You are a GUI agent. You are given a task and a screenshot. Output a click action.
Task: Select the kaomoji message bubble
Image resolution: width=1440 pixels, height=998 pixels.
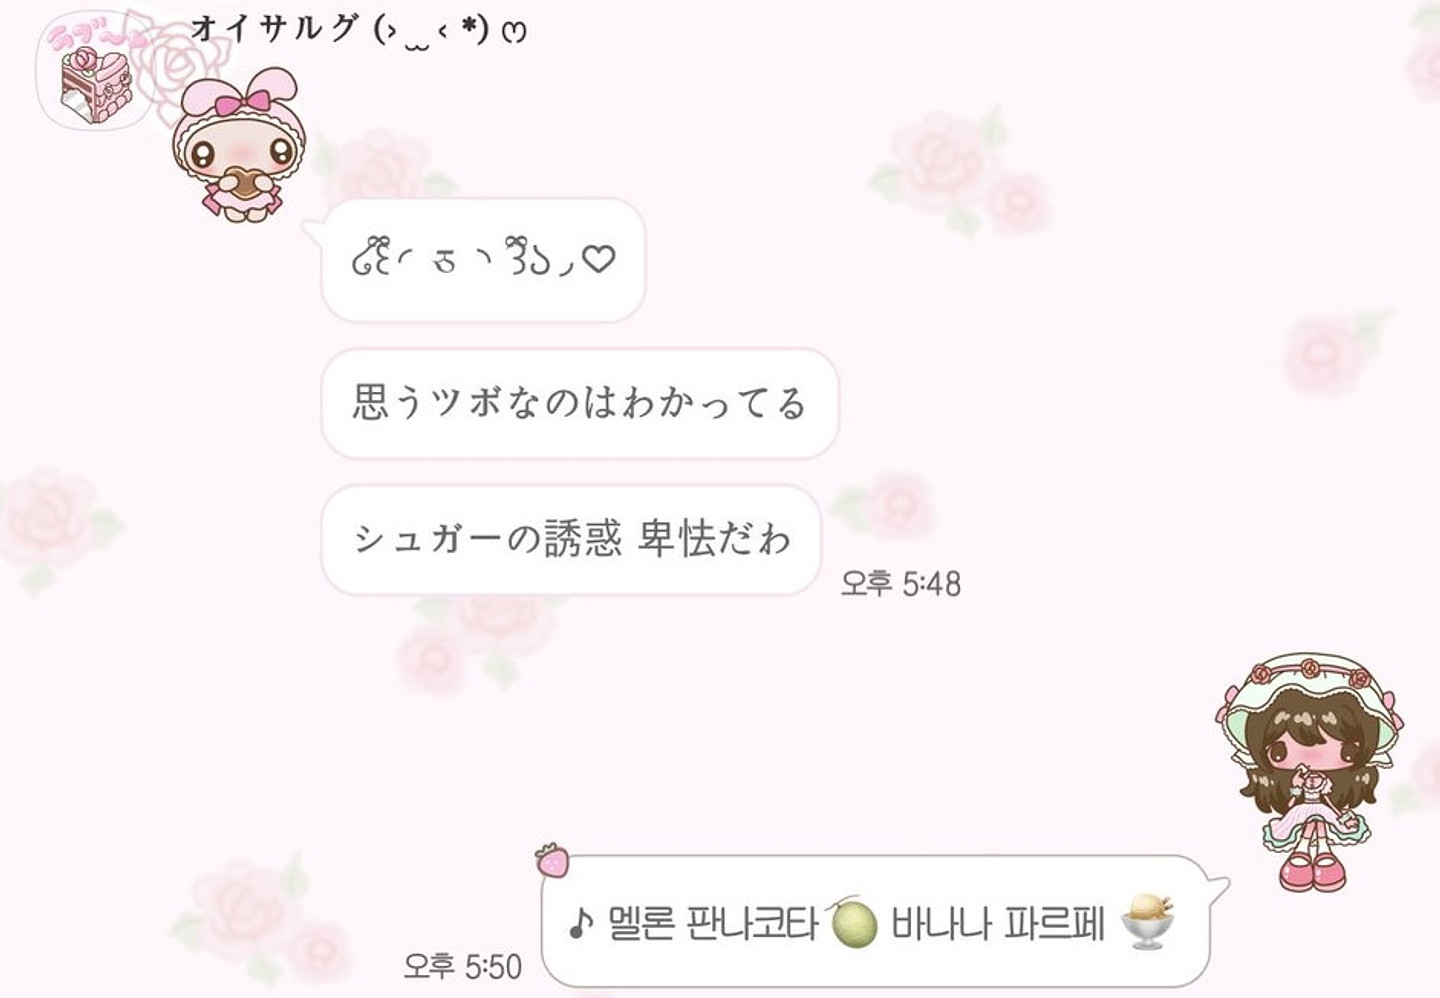pyautogui.click(x=481, y=260)
